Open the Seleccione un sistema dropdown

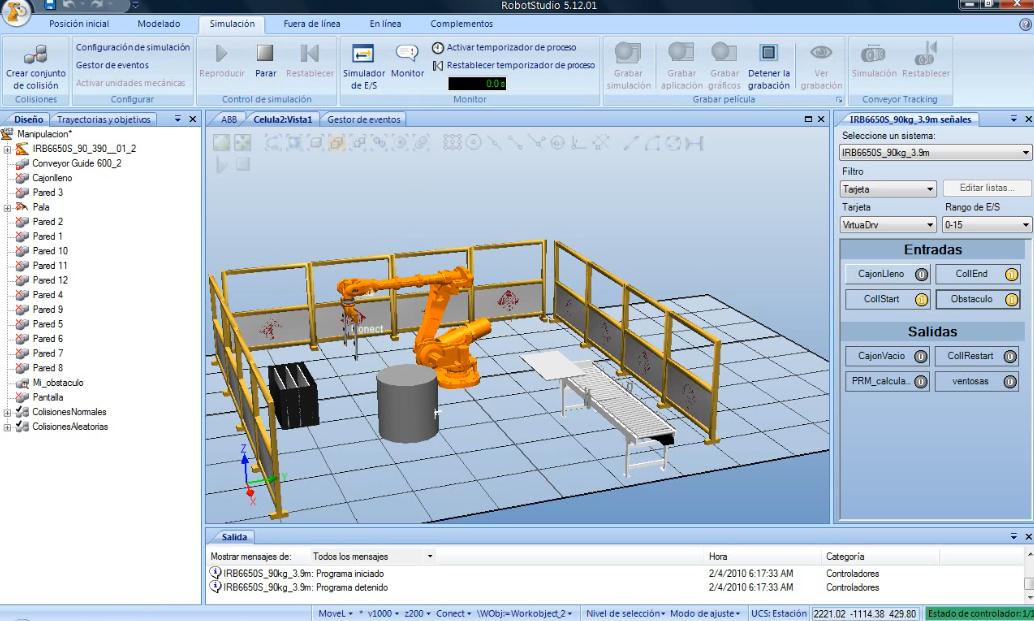[x=935, y=153]
